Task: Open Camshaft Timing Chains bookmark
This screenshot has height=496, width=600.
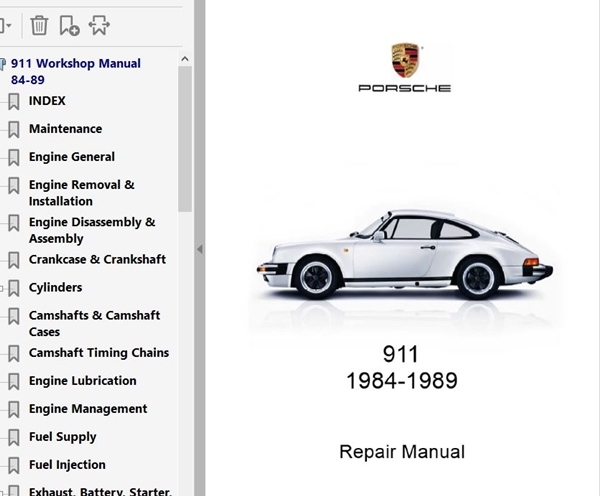Action: click(99, 352)
